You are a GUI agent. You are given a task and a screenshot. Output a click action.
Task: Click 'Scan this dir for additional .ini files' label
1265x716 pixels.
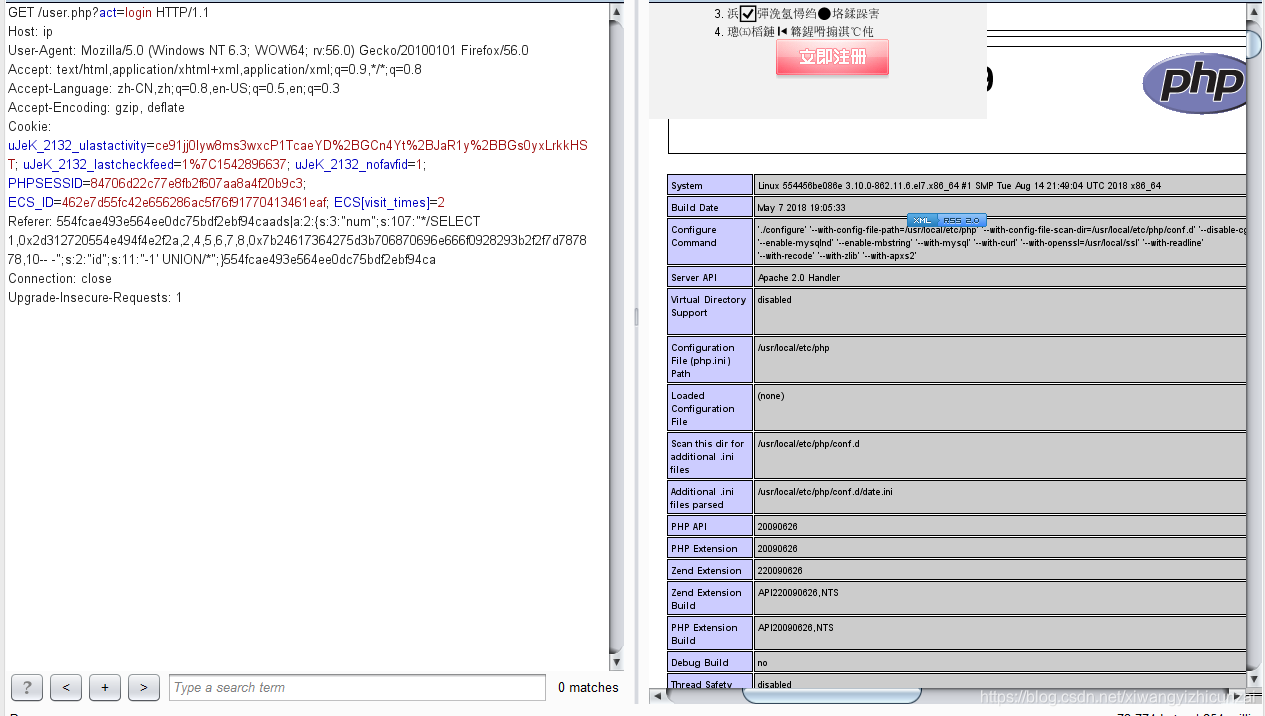point(708,456)
